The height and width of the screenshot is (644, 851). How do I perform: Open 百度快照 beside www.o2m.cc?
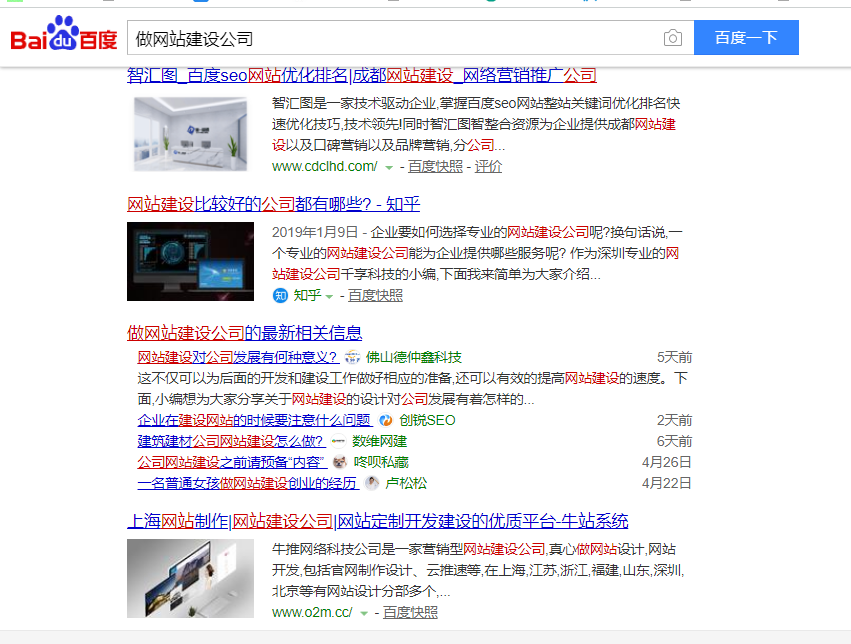tap(410, 613)
